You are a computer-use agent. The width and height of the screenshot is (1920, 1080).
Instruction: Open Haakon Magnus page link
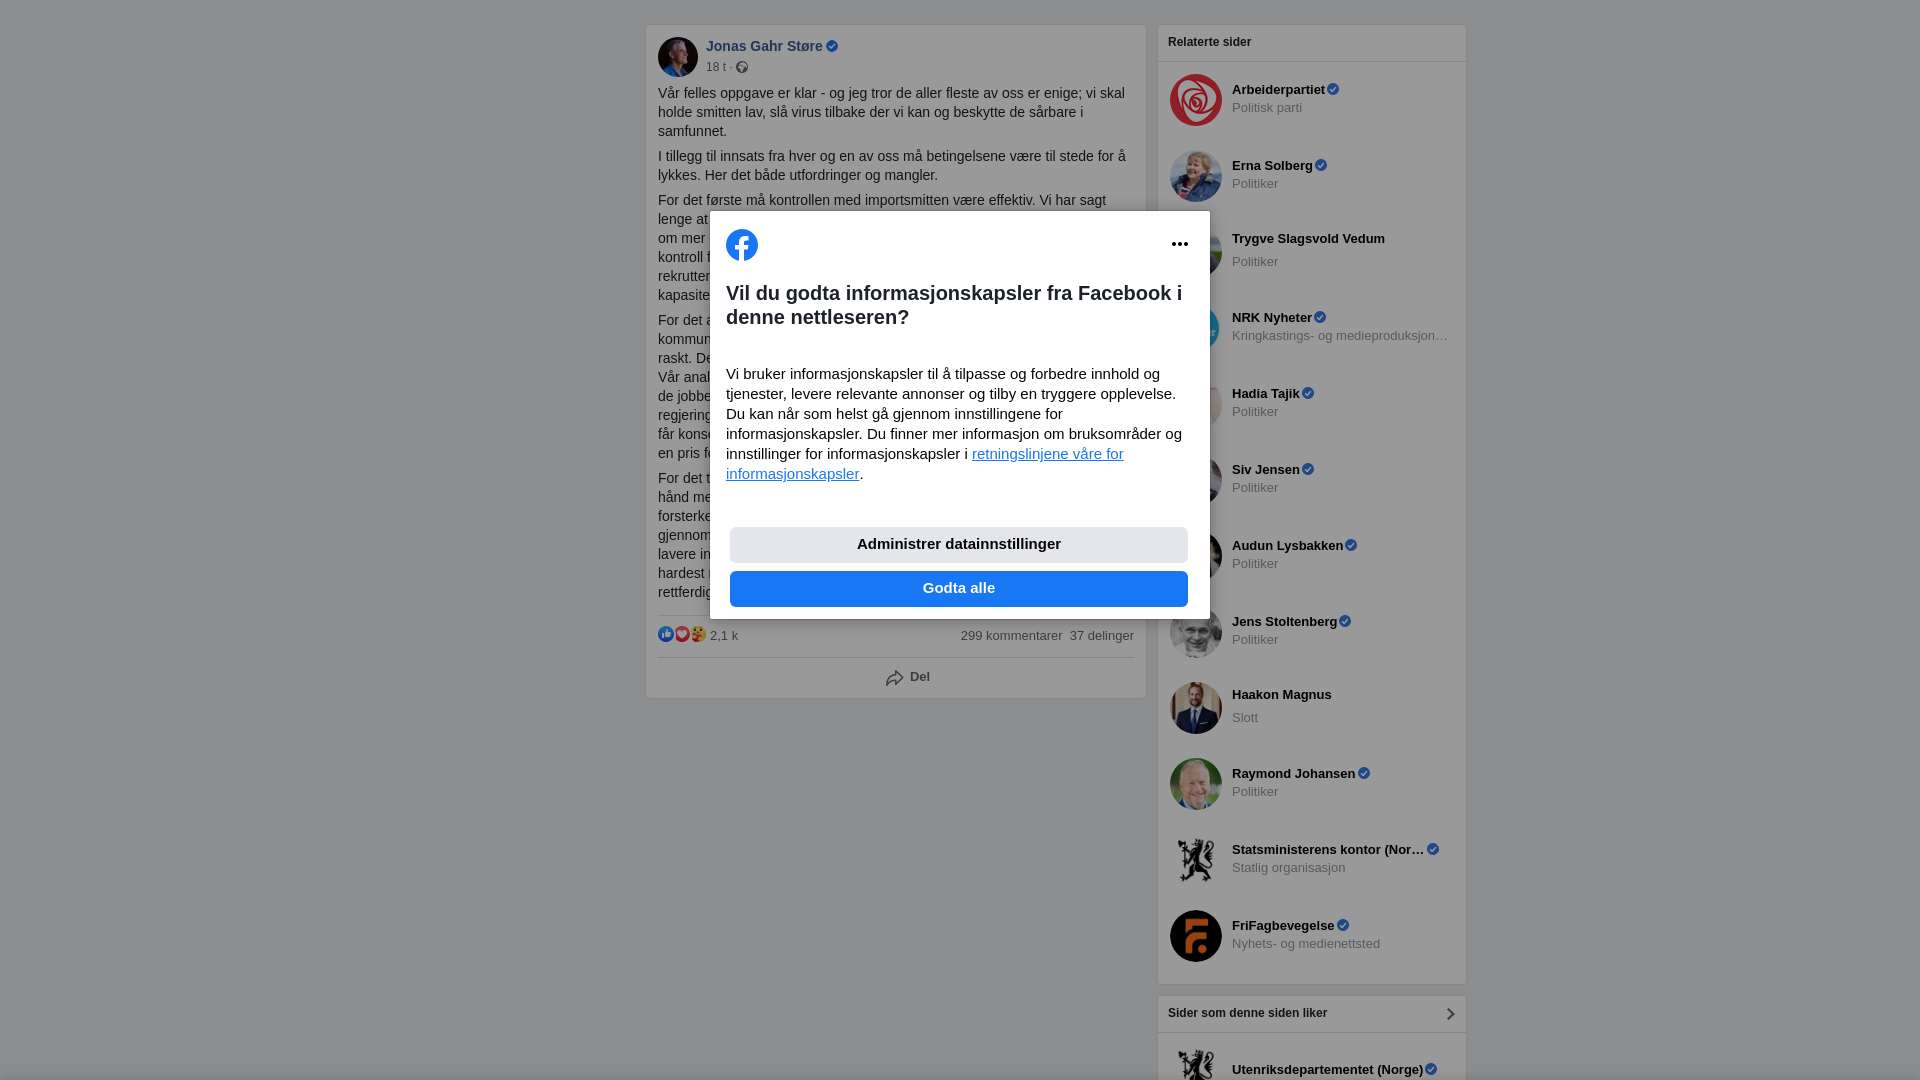pyautogui.click(x=1281, y=695)
